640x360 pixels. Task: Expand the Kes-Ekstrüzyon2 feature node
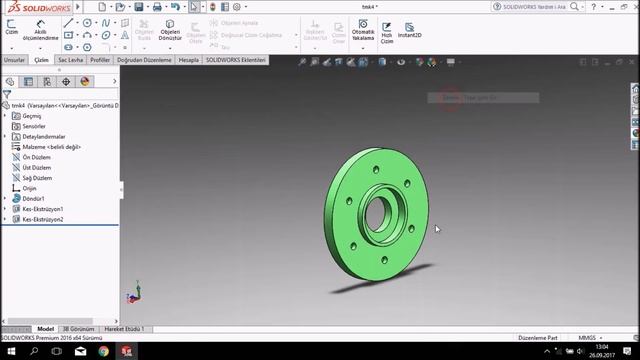click(5, 219)
